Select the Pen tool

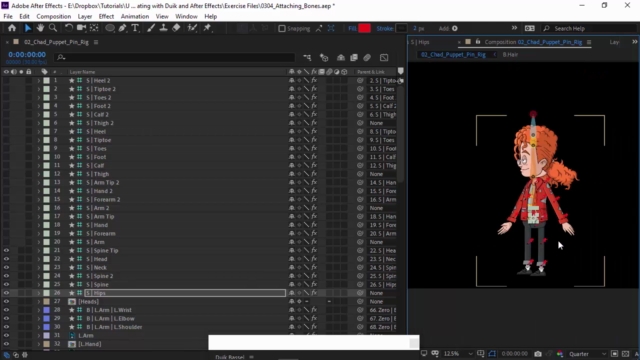click(122, 28)
